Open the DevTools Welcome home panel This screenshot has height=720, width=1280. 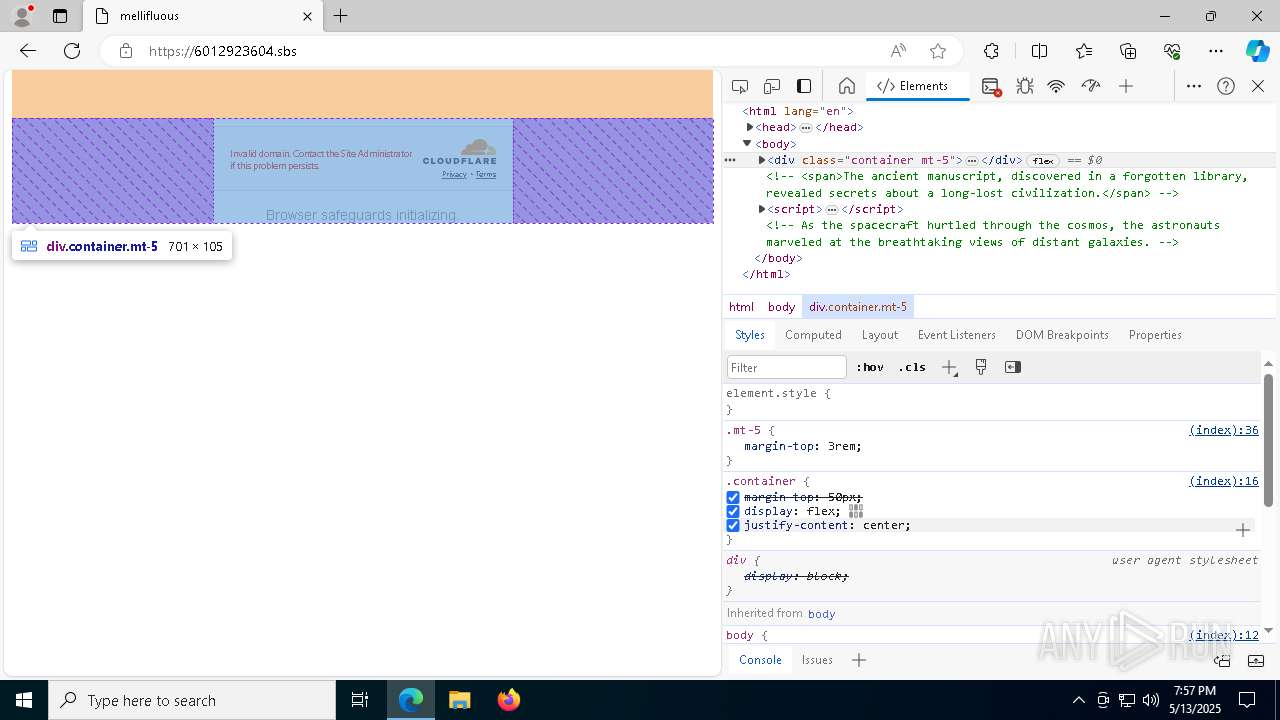(846, 86)
